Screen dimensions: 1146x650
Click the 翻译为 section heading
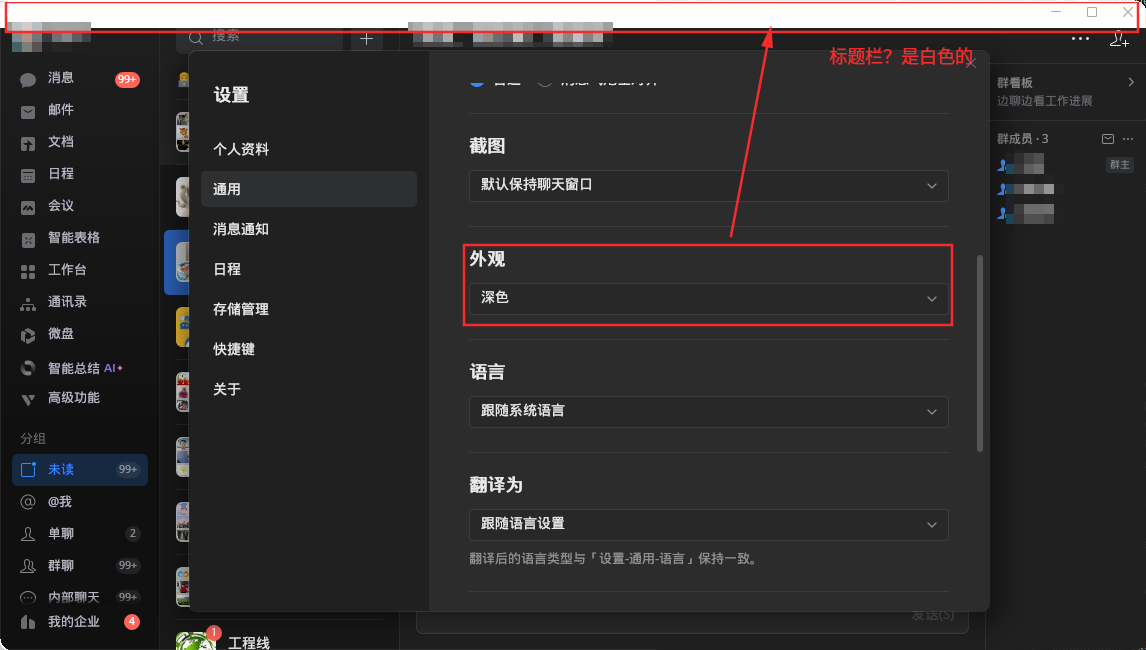tap(496, 485)
